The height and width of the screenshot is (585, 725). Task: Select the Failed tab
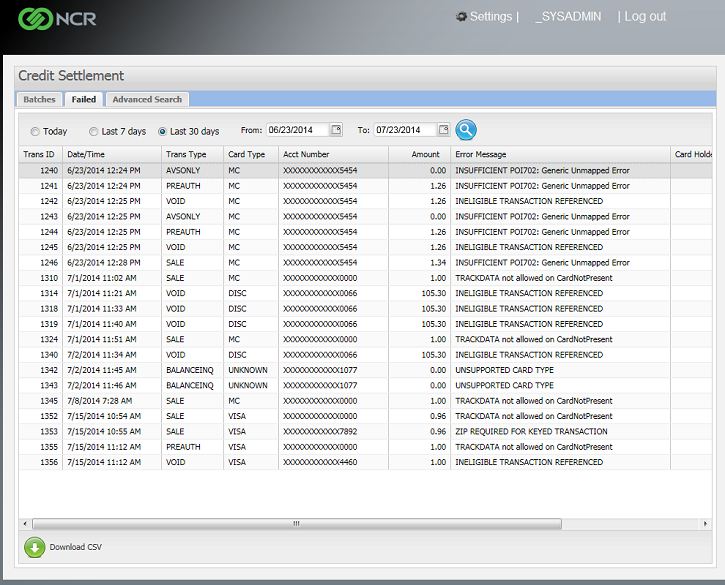tap(84, 99)
